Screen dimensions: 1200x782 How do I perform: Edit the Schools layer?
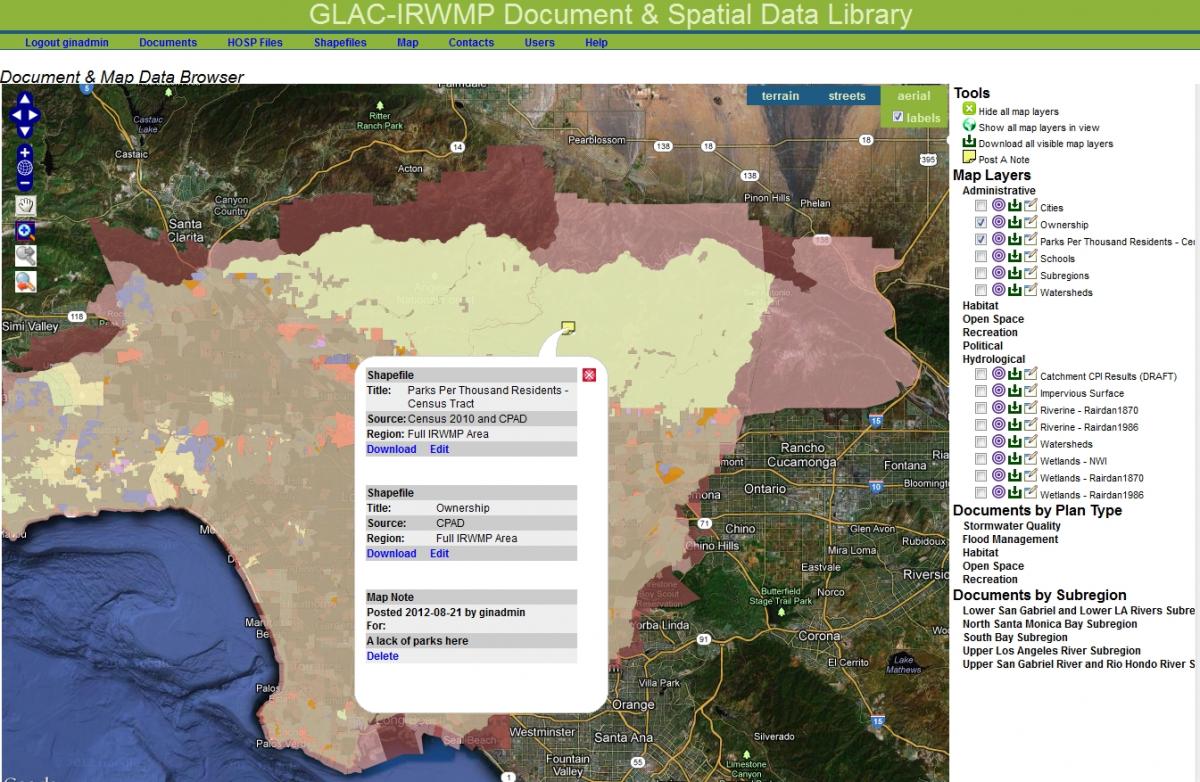click(x=1030, y=257)
